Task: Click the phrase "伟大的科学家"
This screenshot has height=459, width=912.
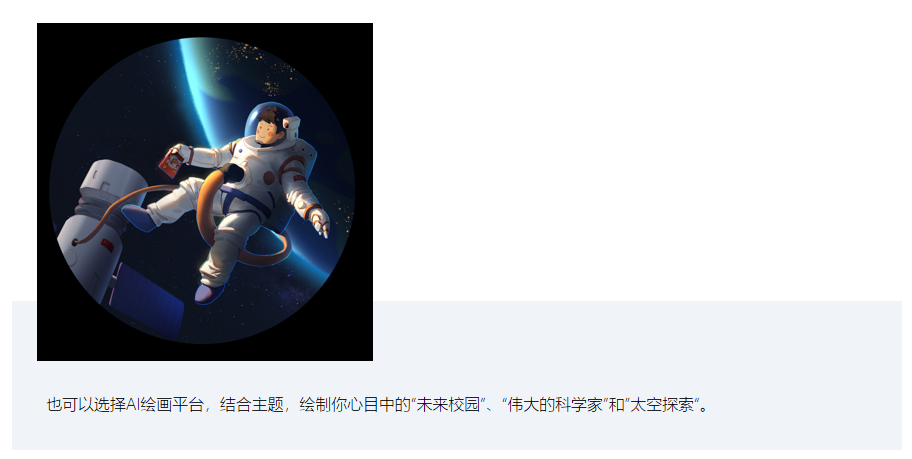Action: point(555,405)
